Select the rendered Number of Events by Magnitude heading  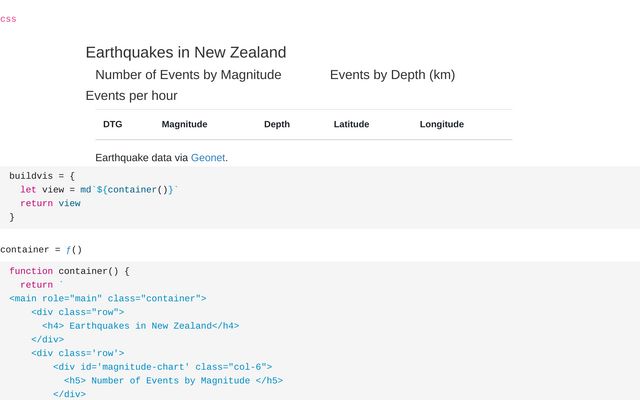point(188,75)
